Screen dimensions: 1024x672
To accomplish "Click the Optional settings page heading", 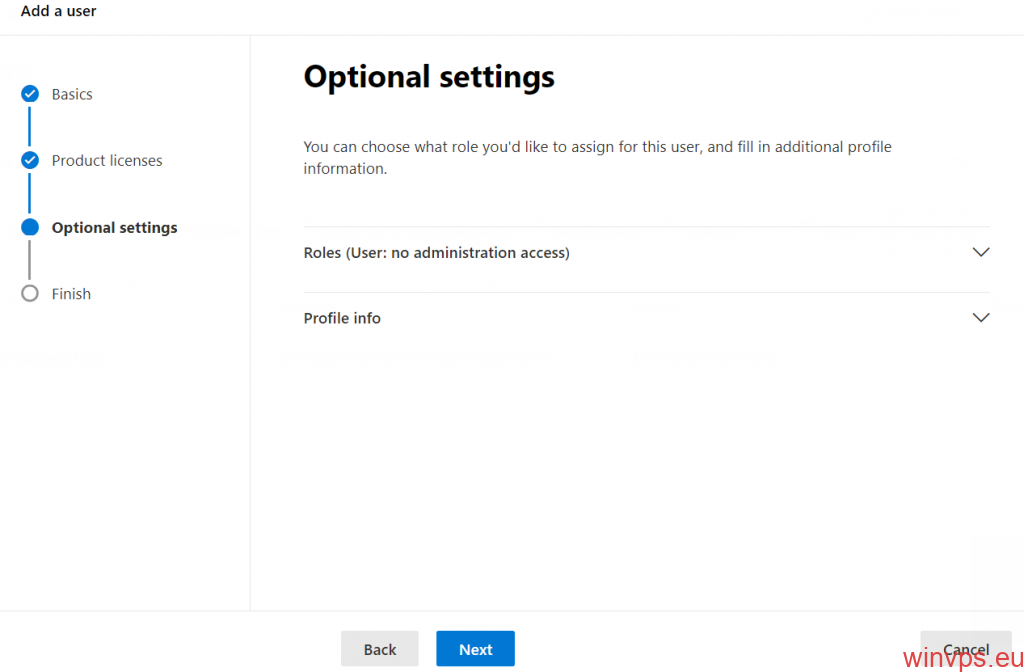I will tap(428, 76).
